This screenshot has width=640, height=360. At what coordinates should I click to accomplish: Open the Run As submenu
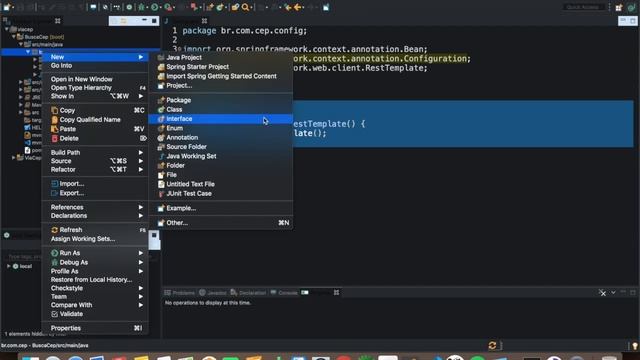tap(95, 253)
